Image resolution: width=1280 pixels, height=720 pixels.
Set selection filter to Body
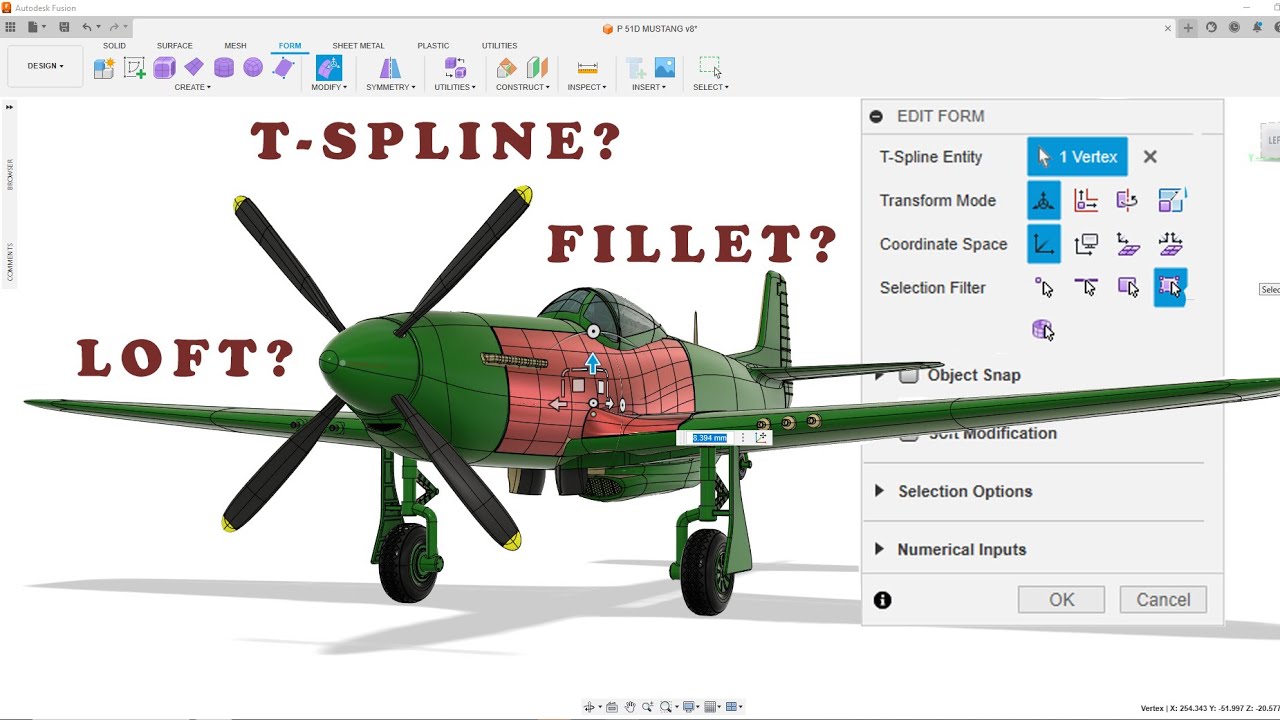click(x=1044, y=330)
